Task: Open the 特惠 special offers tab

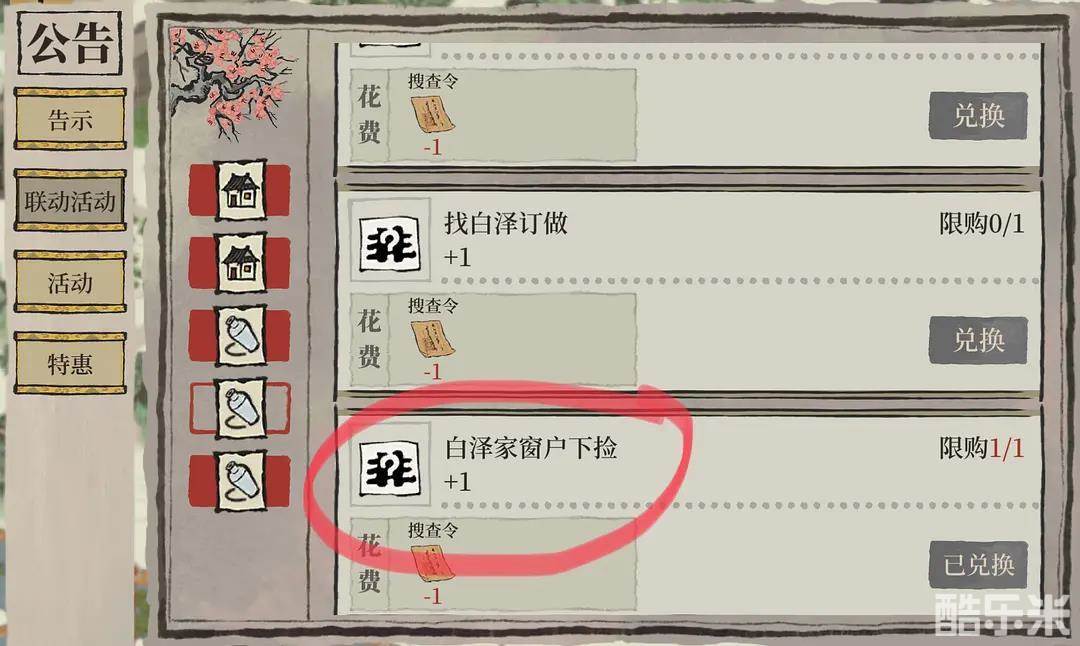Action: pos(70,363)
